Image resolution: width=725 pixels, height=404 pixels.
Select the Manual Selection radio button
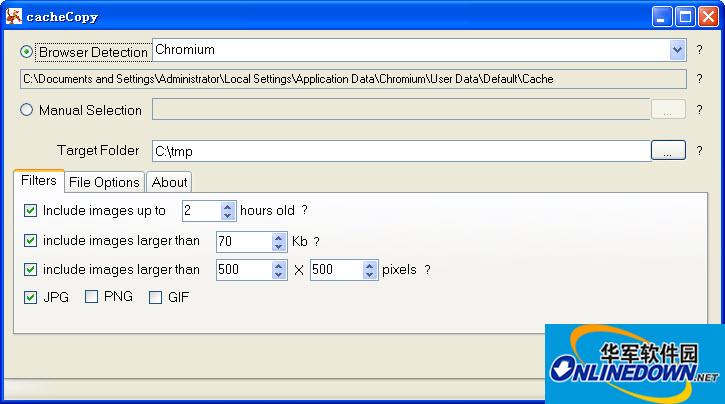click(27, 110)
